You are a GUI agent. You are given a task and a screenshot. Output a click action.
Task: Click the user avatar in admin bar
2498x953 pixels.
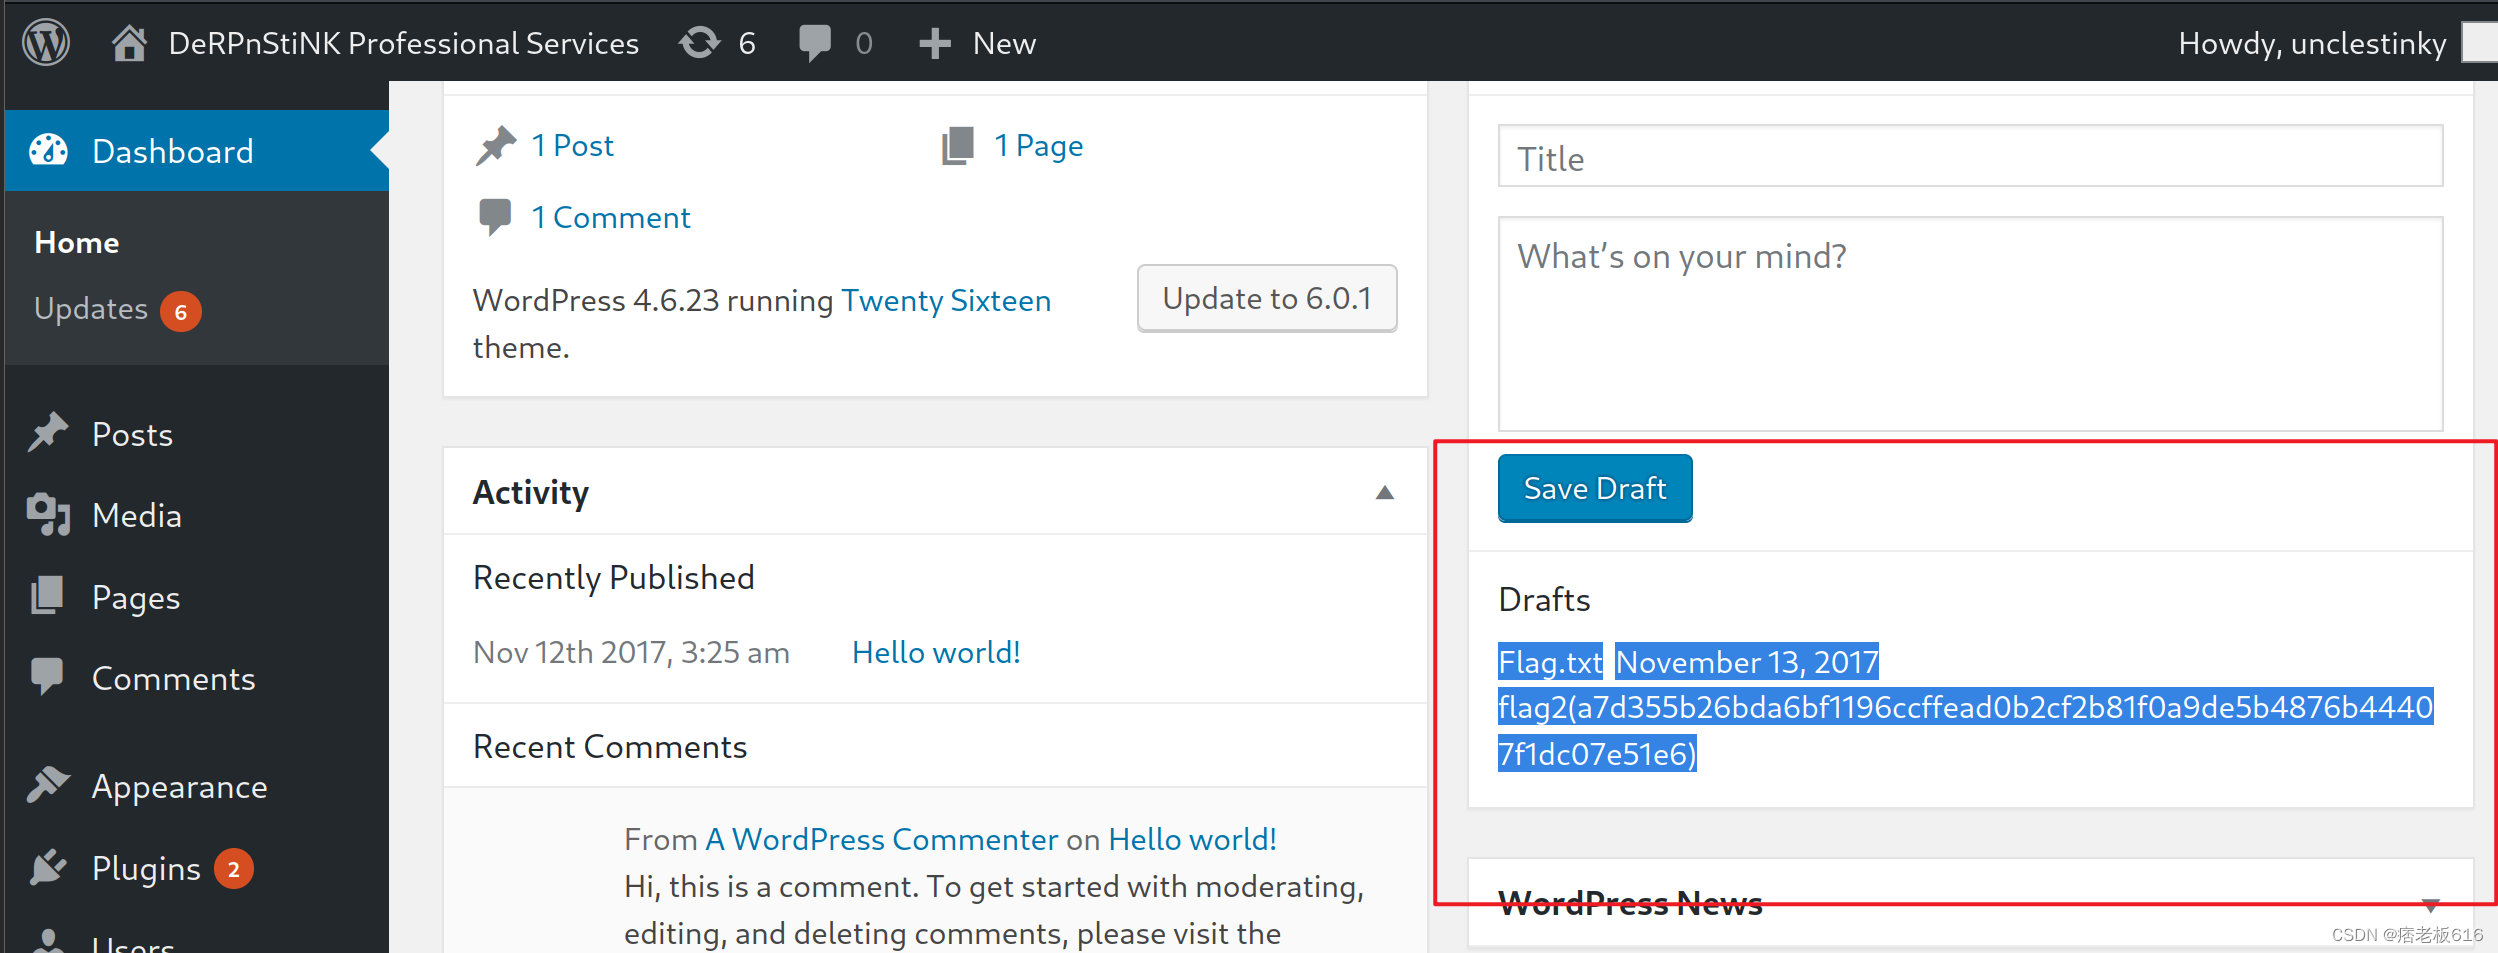coord(2480,43)
